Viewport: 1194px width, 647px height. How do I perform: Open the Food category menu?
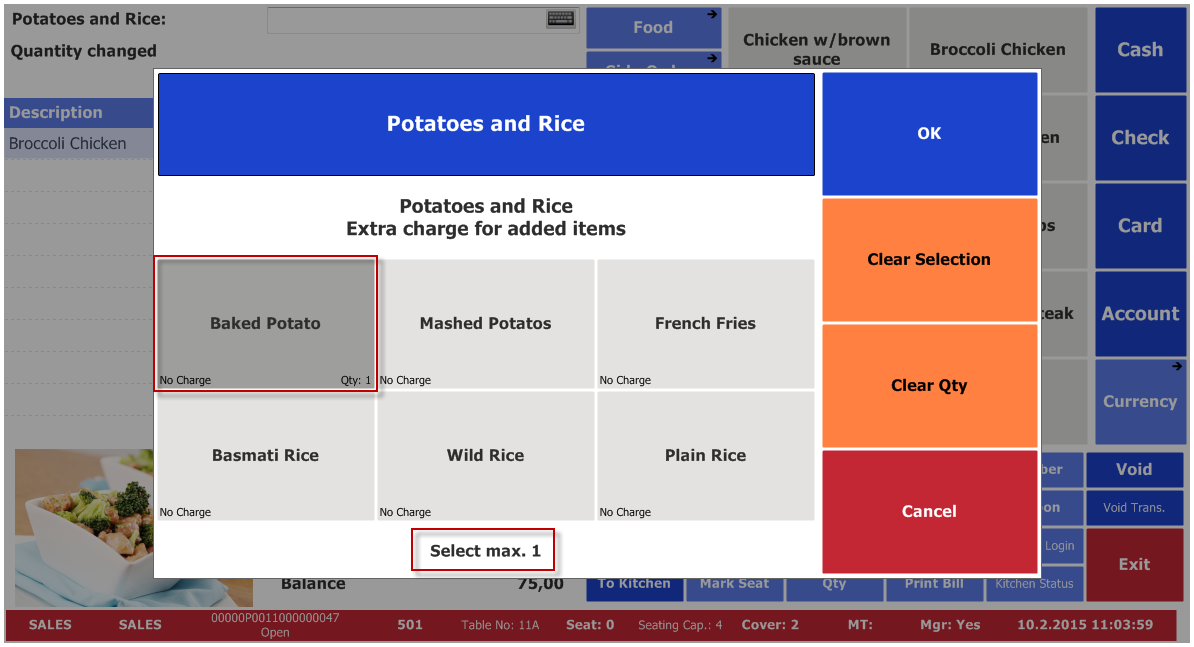click(x=653, y=27)
